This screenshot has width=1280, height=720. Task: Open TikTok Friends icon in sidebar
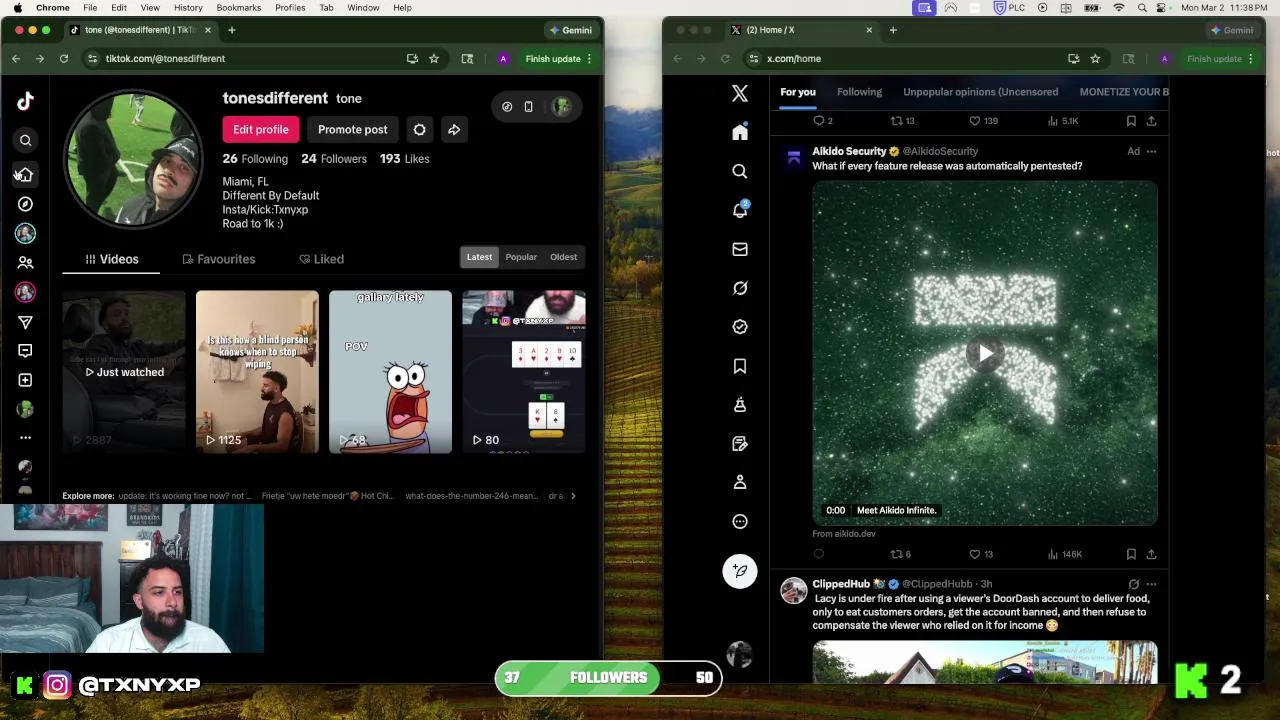pyautogui.click(x=26, y=263)
